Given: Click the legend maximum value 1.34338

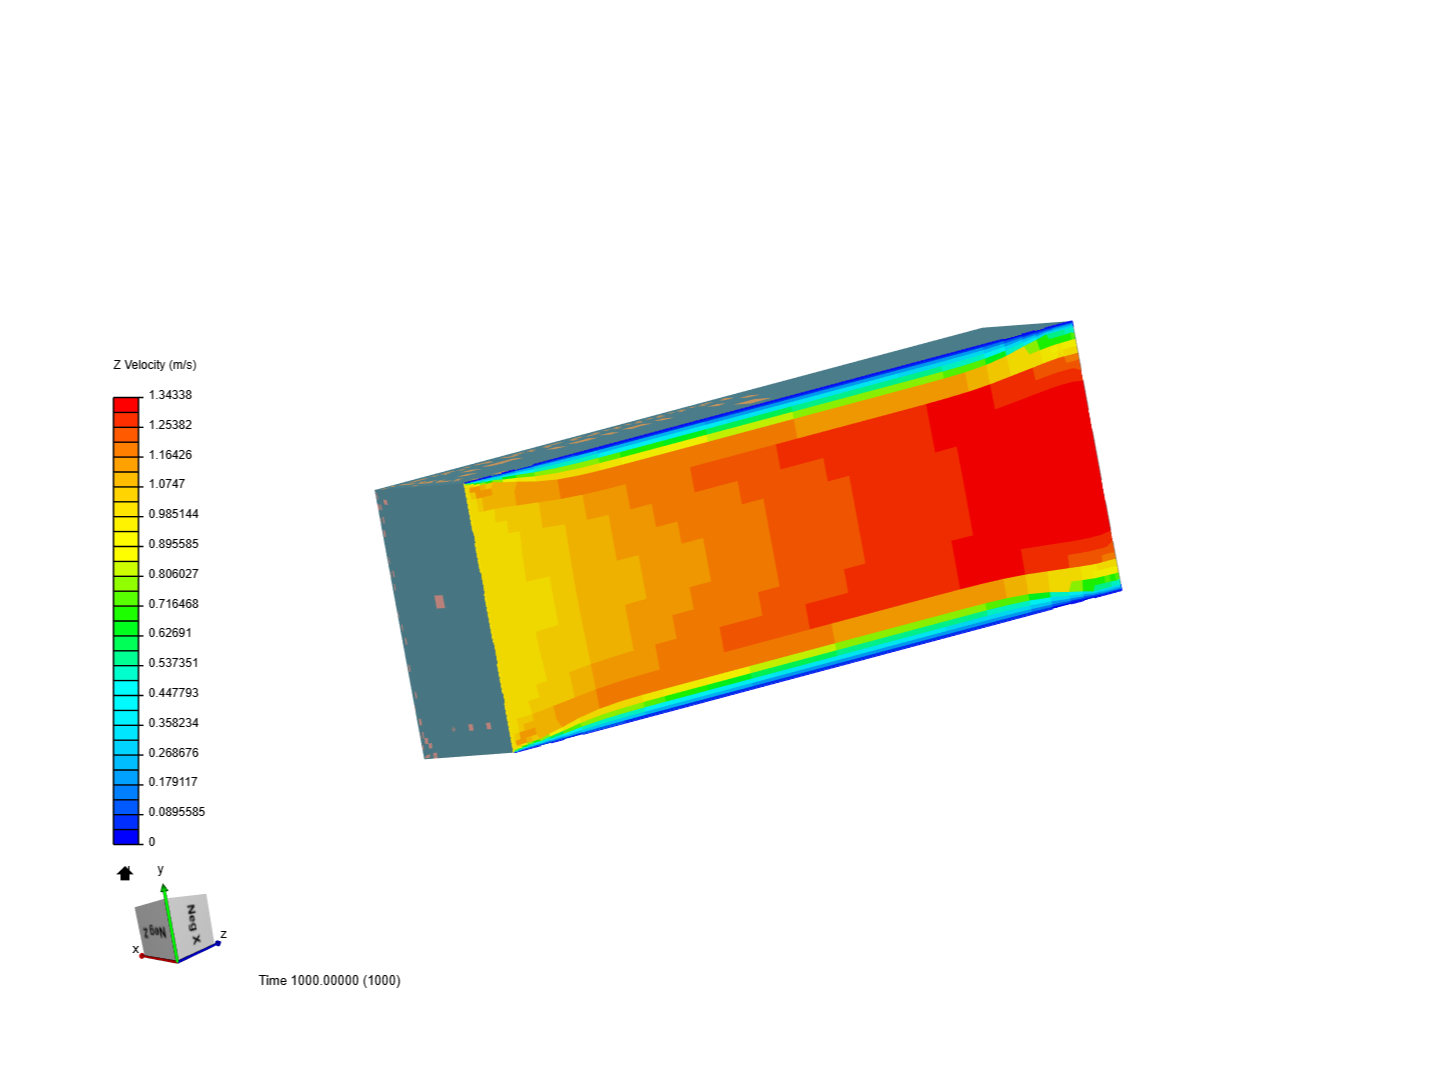Looking at the screenshot, I should click(170, 395).
